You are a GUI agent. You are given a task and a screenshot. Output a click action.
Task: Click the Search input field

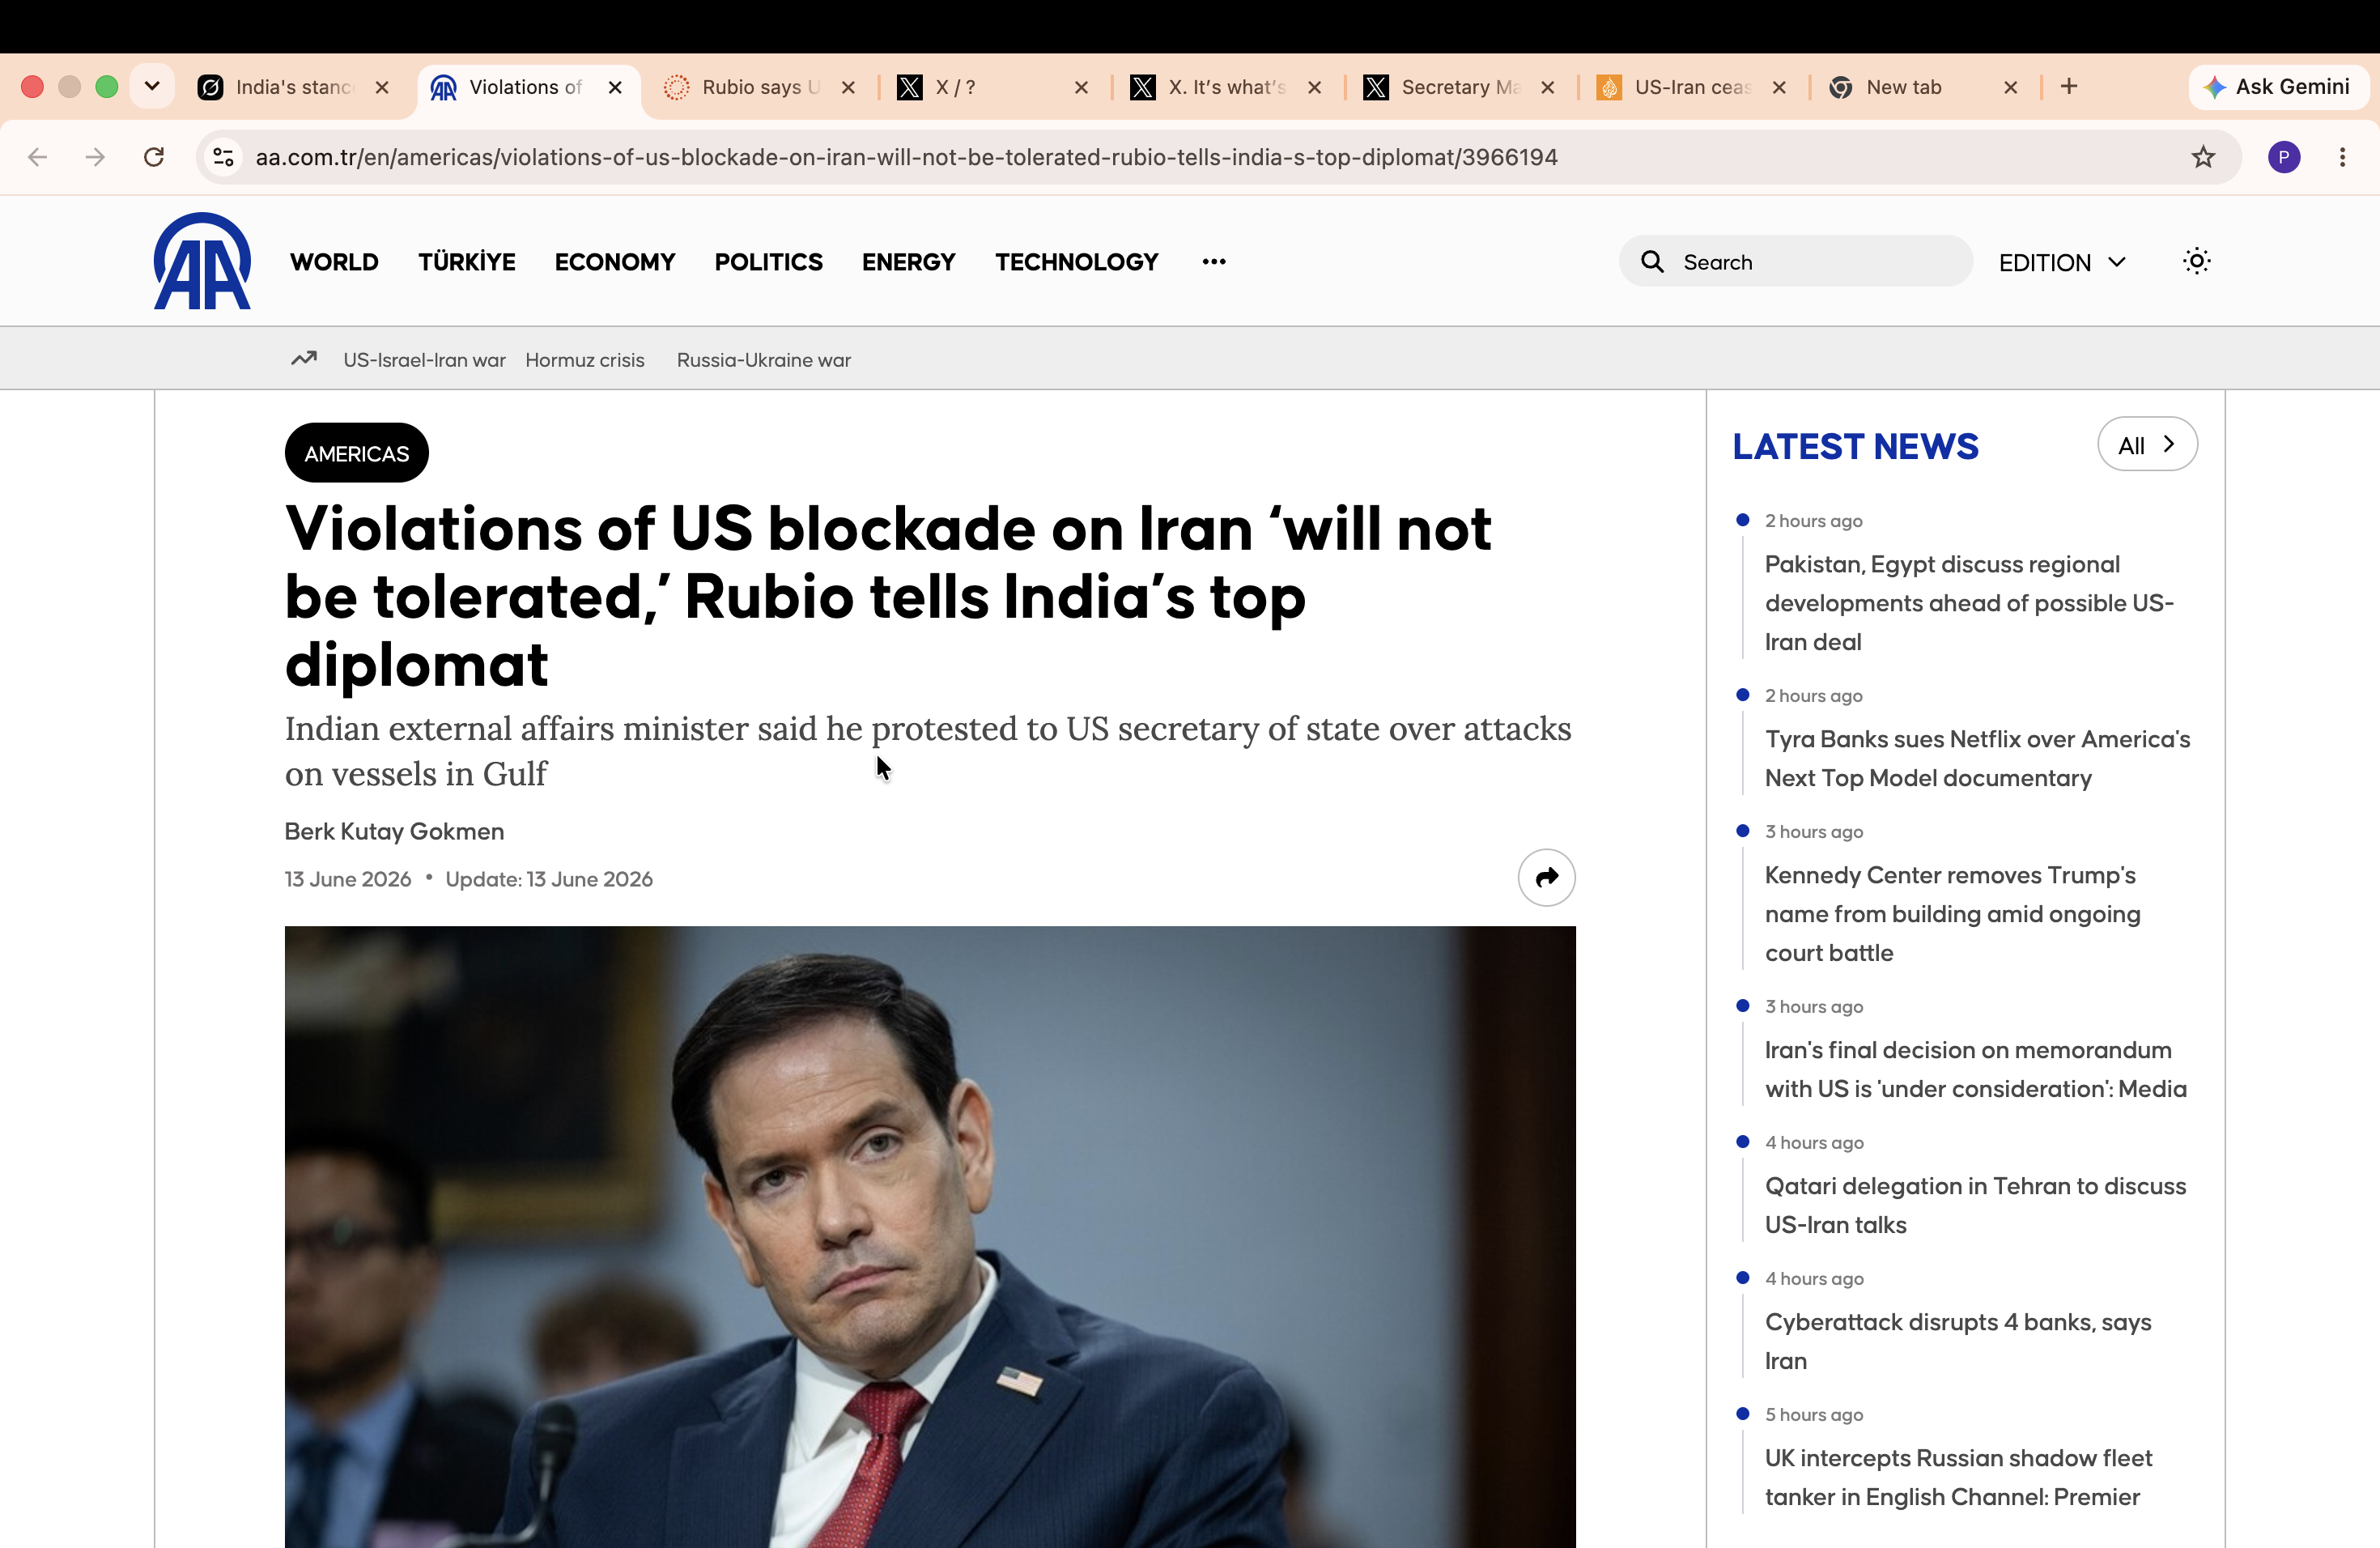(1796, 262)
